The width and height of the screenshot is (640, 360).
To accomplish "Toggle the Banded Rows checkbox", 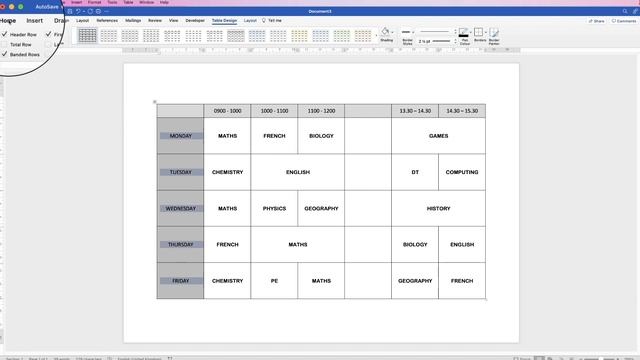I will tap(5, 54).
